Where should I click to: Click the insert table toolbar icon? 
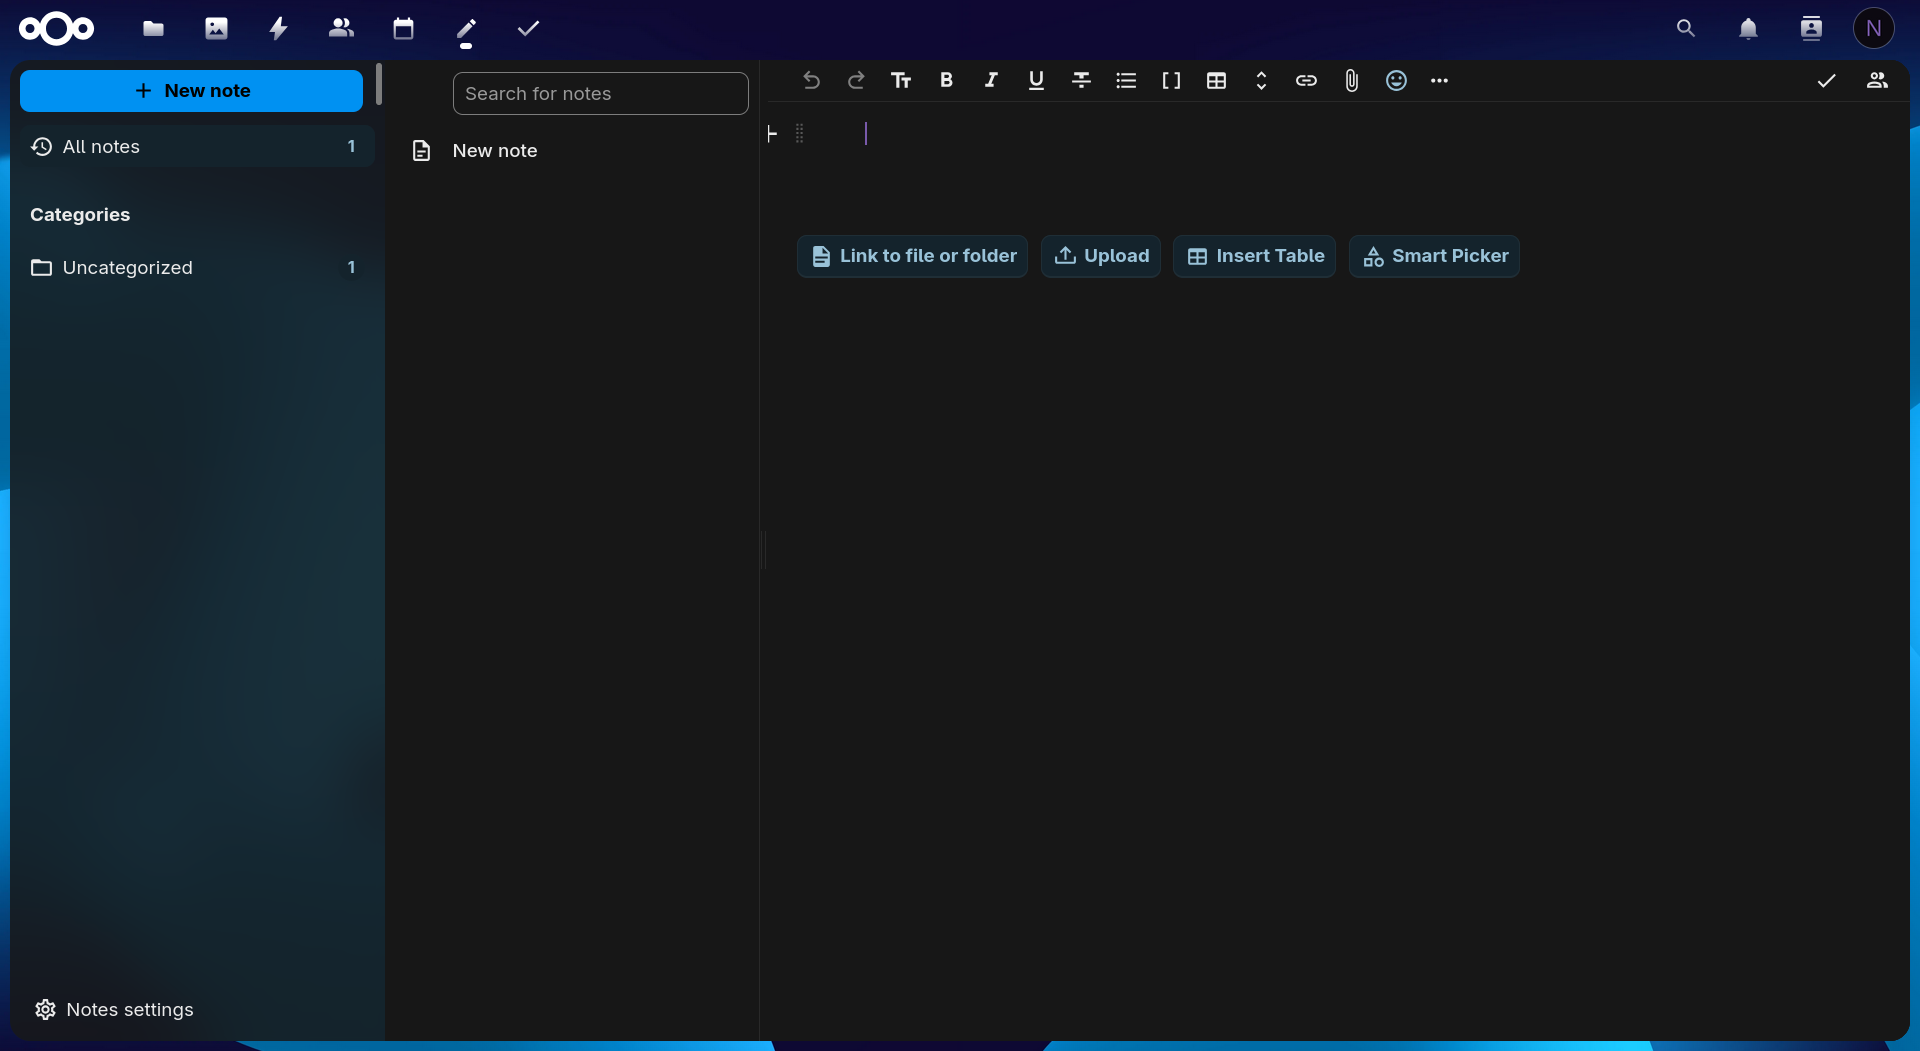click(x=1216, y=81)
